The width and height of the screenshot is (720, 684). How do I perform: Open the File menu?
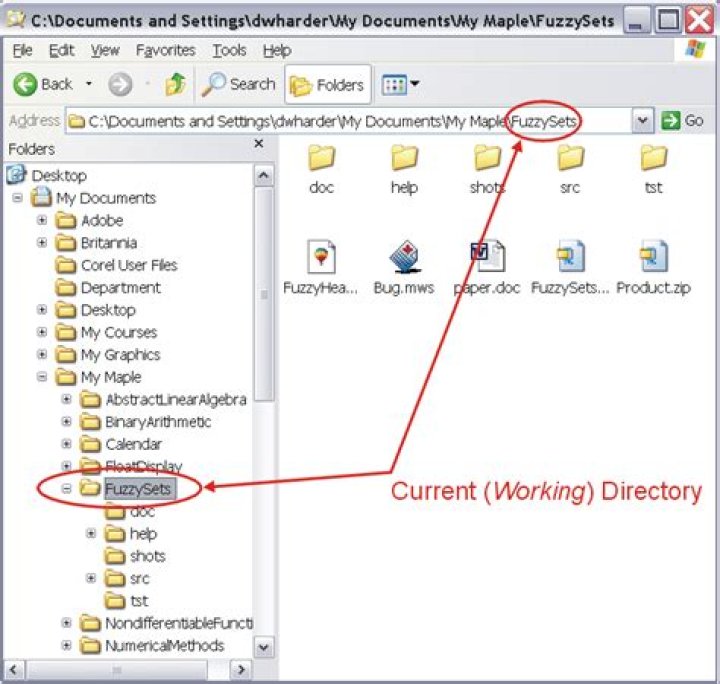(x=22, y=50)
